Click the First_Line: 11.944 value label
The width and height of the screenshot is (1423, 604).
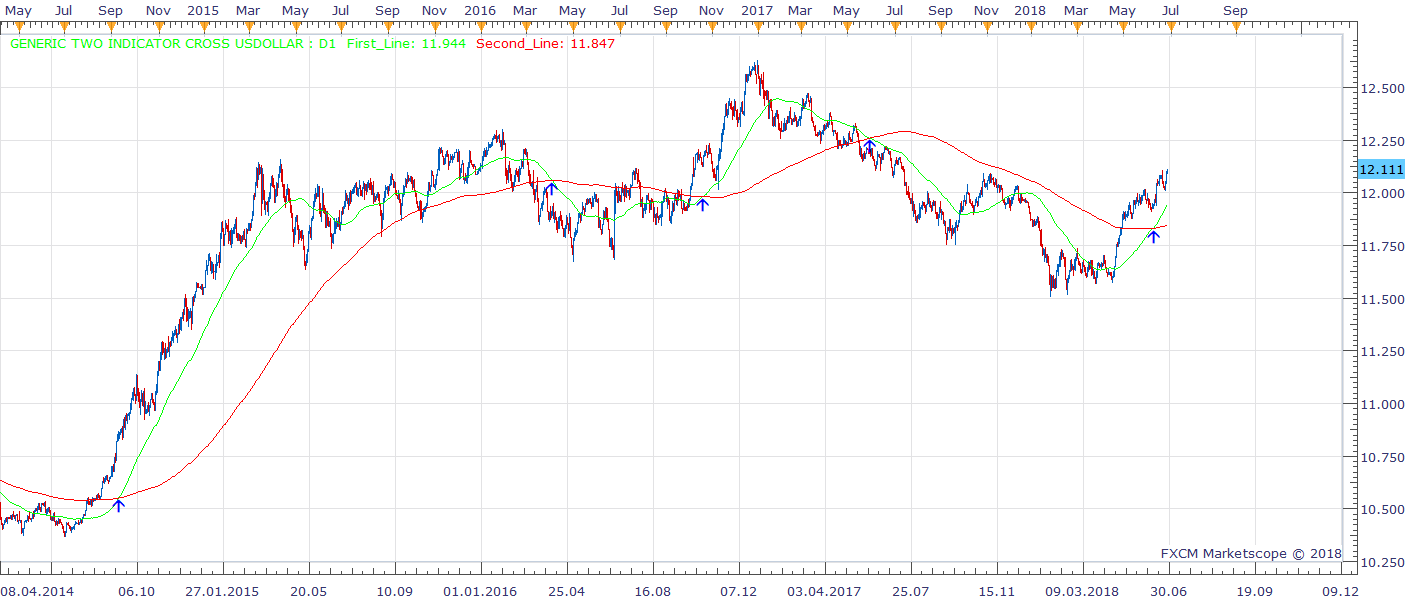(x=406, y=44)
